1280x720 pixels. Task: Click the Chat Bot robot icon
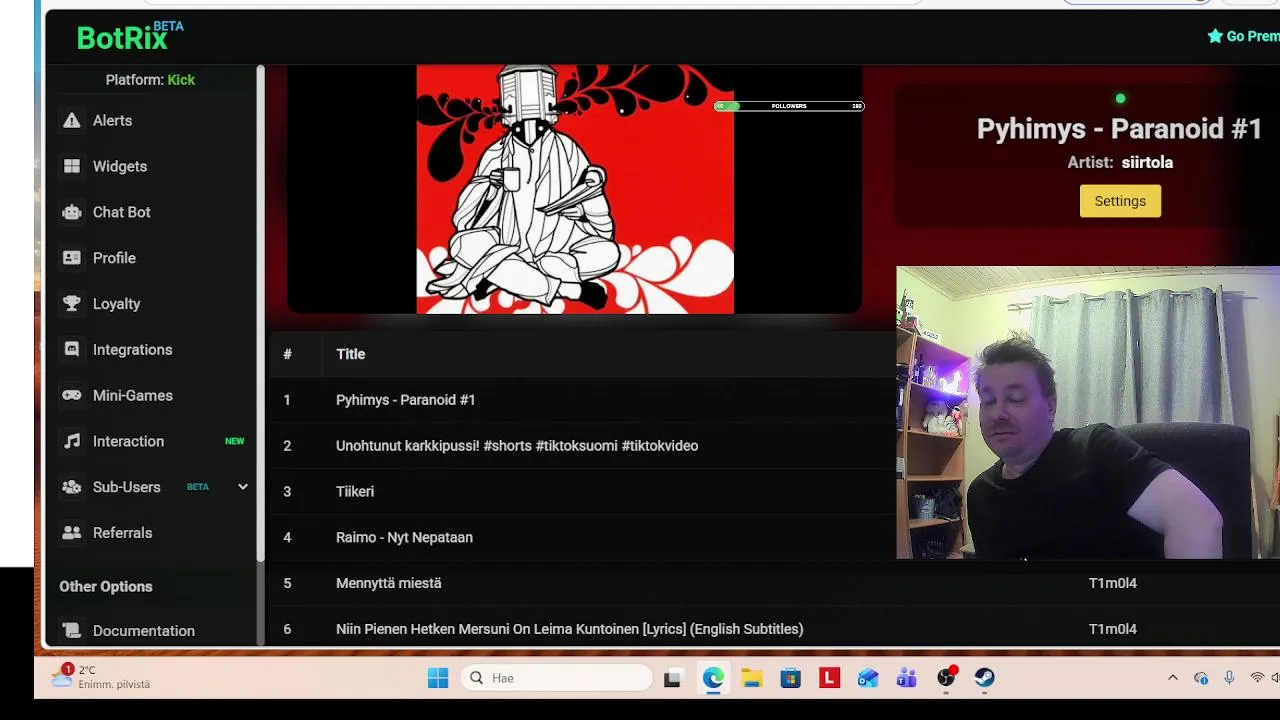click(72, 212)
